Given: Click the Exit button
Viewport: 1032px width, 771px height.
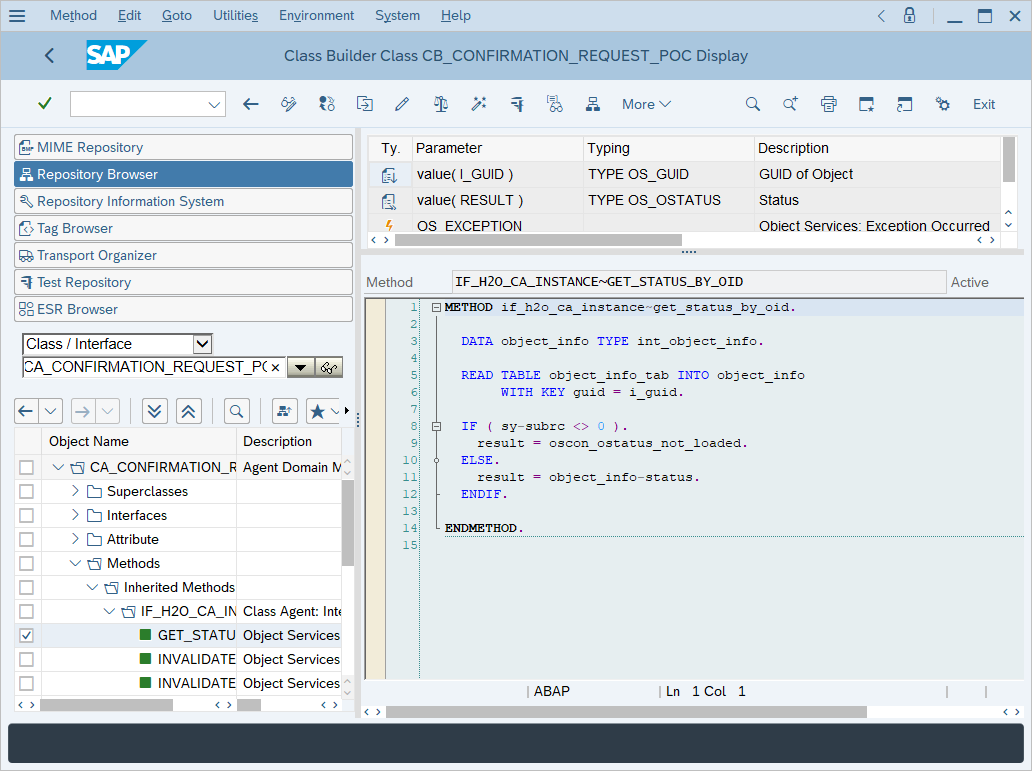Looking at the screenshot, I should pyautogui.click(x=984, y=104).
